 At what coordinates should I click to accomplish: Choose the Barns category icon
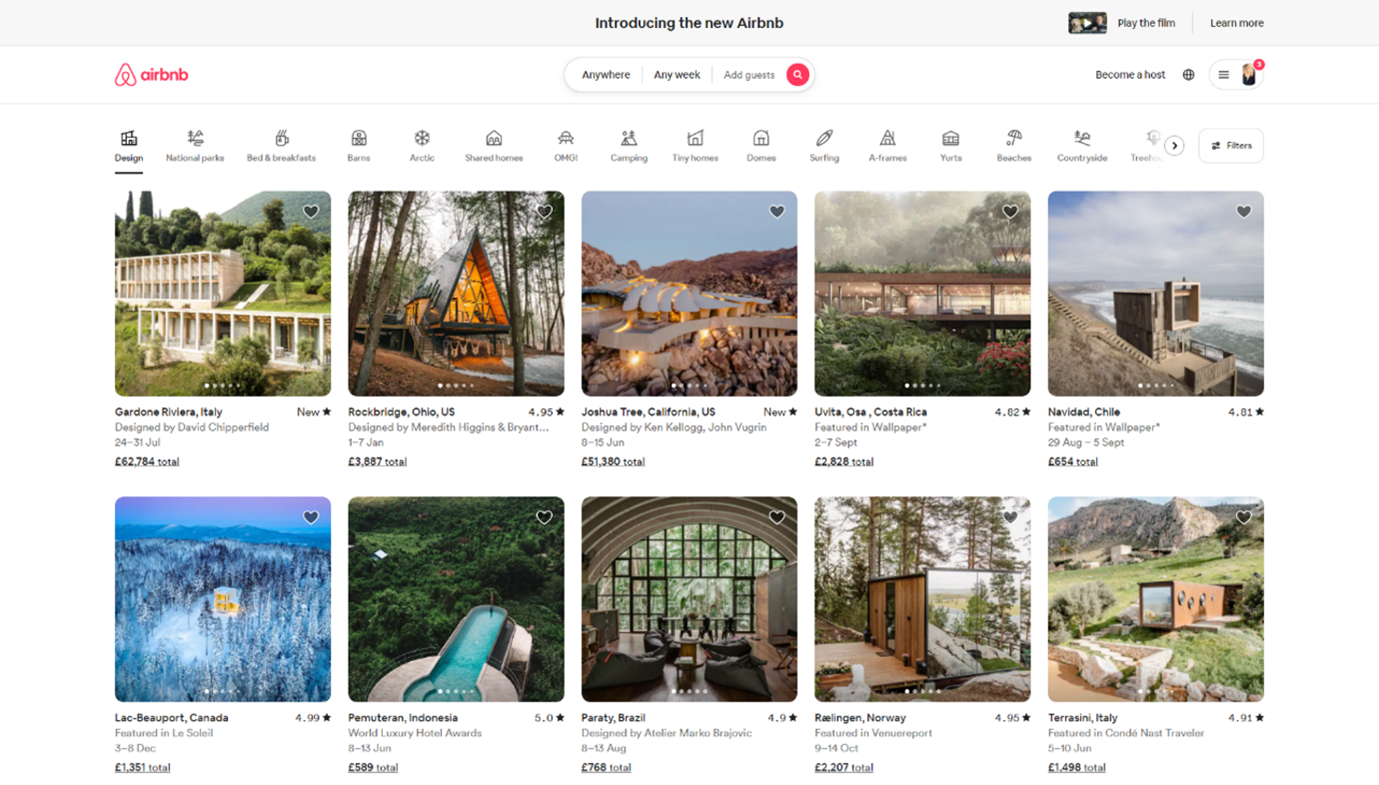[359, 138]
